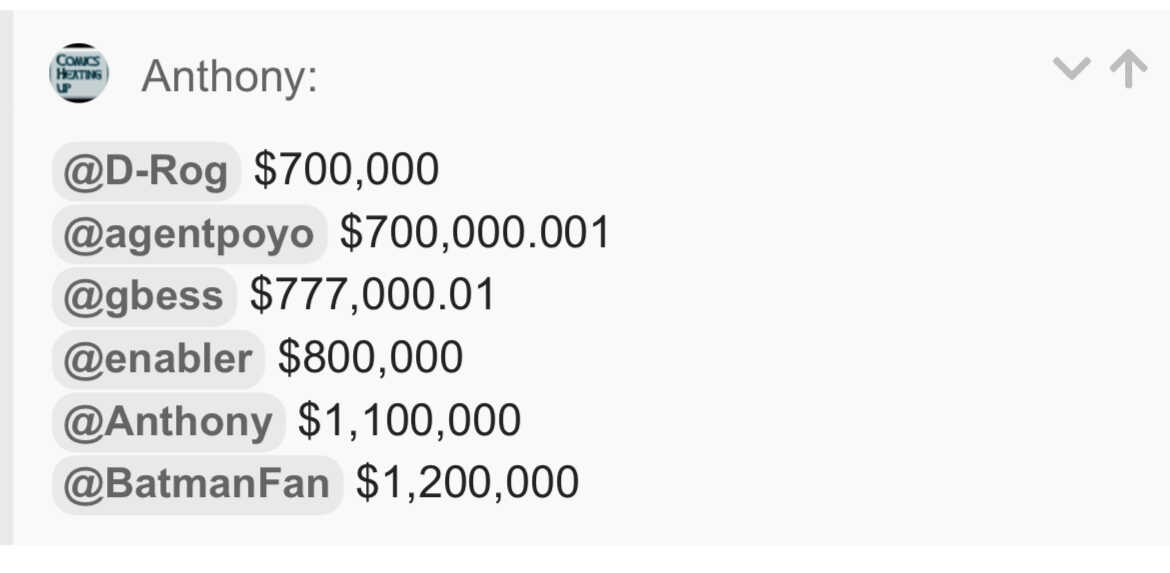Click the $777,000.01 amount text
The width and height of the screenshot is (1170, 573).
pos(373,295)
